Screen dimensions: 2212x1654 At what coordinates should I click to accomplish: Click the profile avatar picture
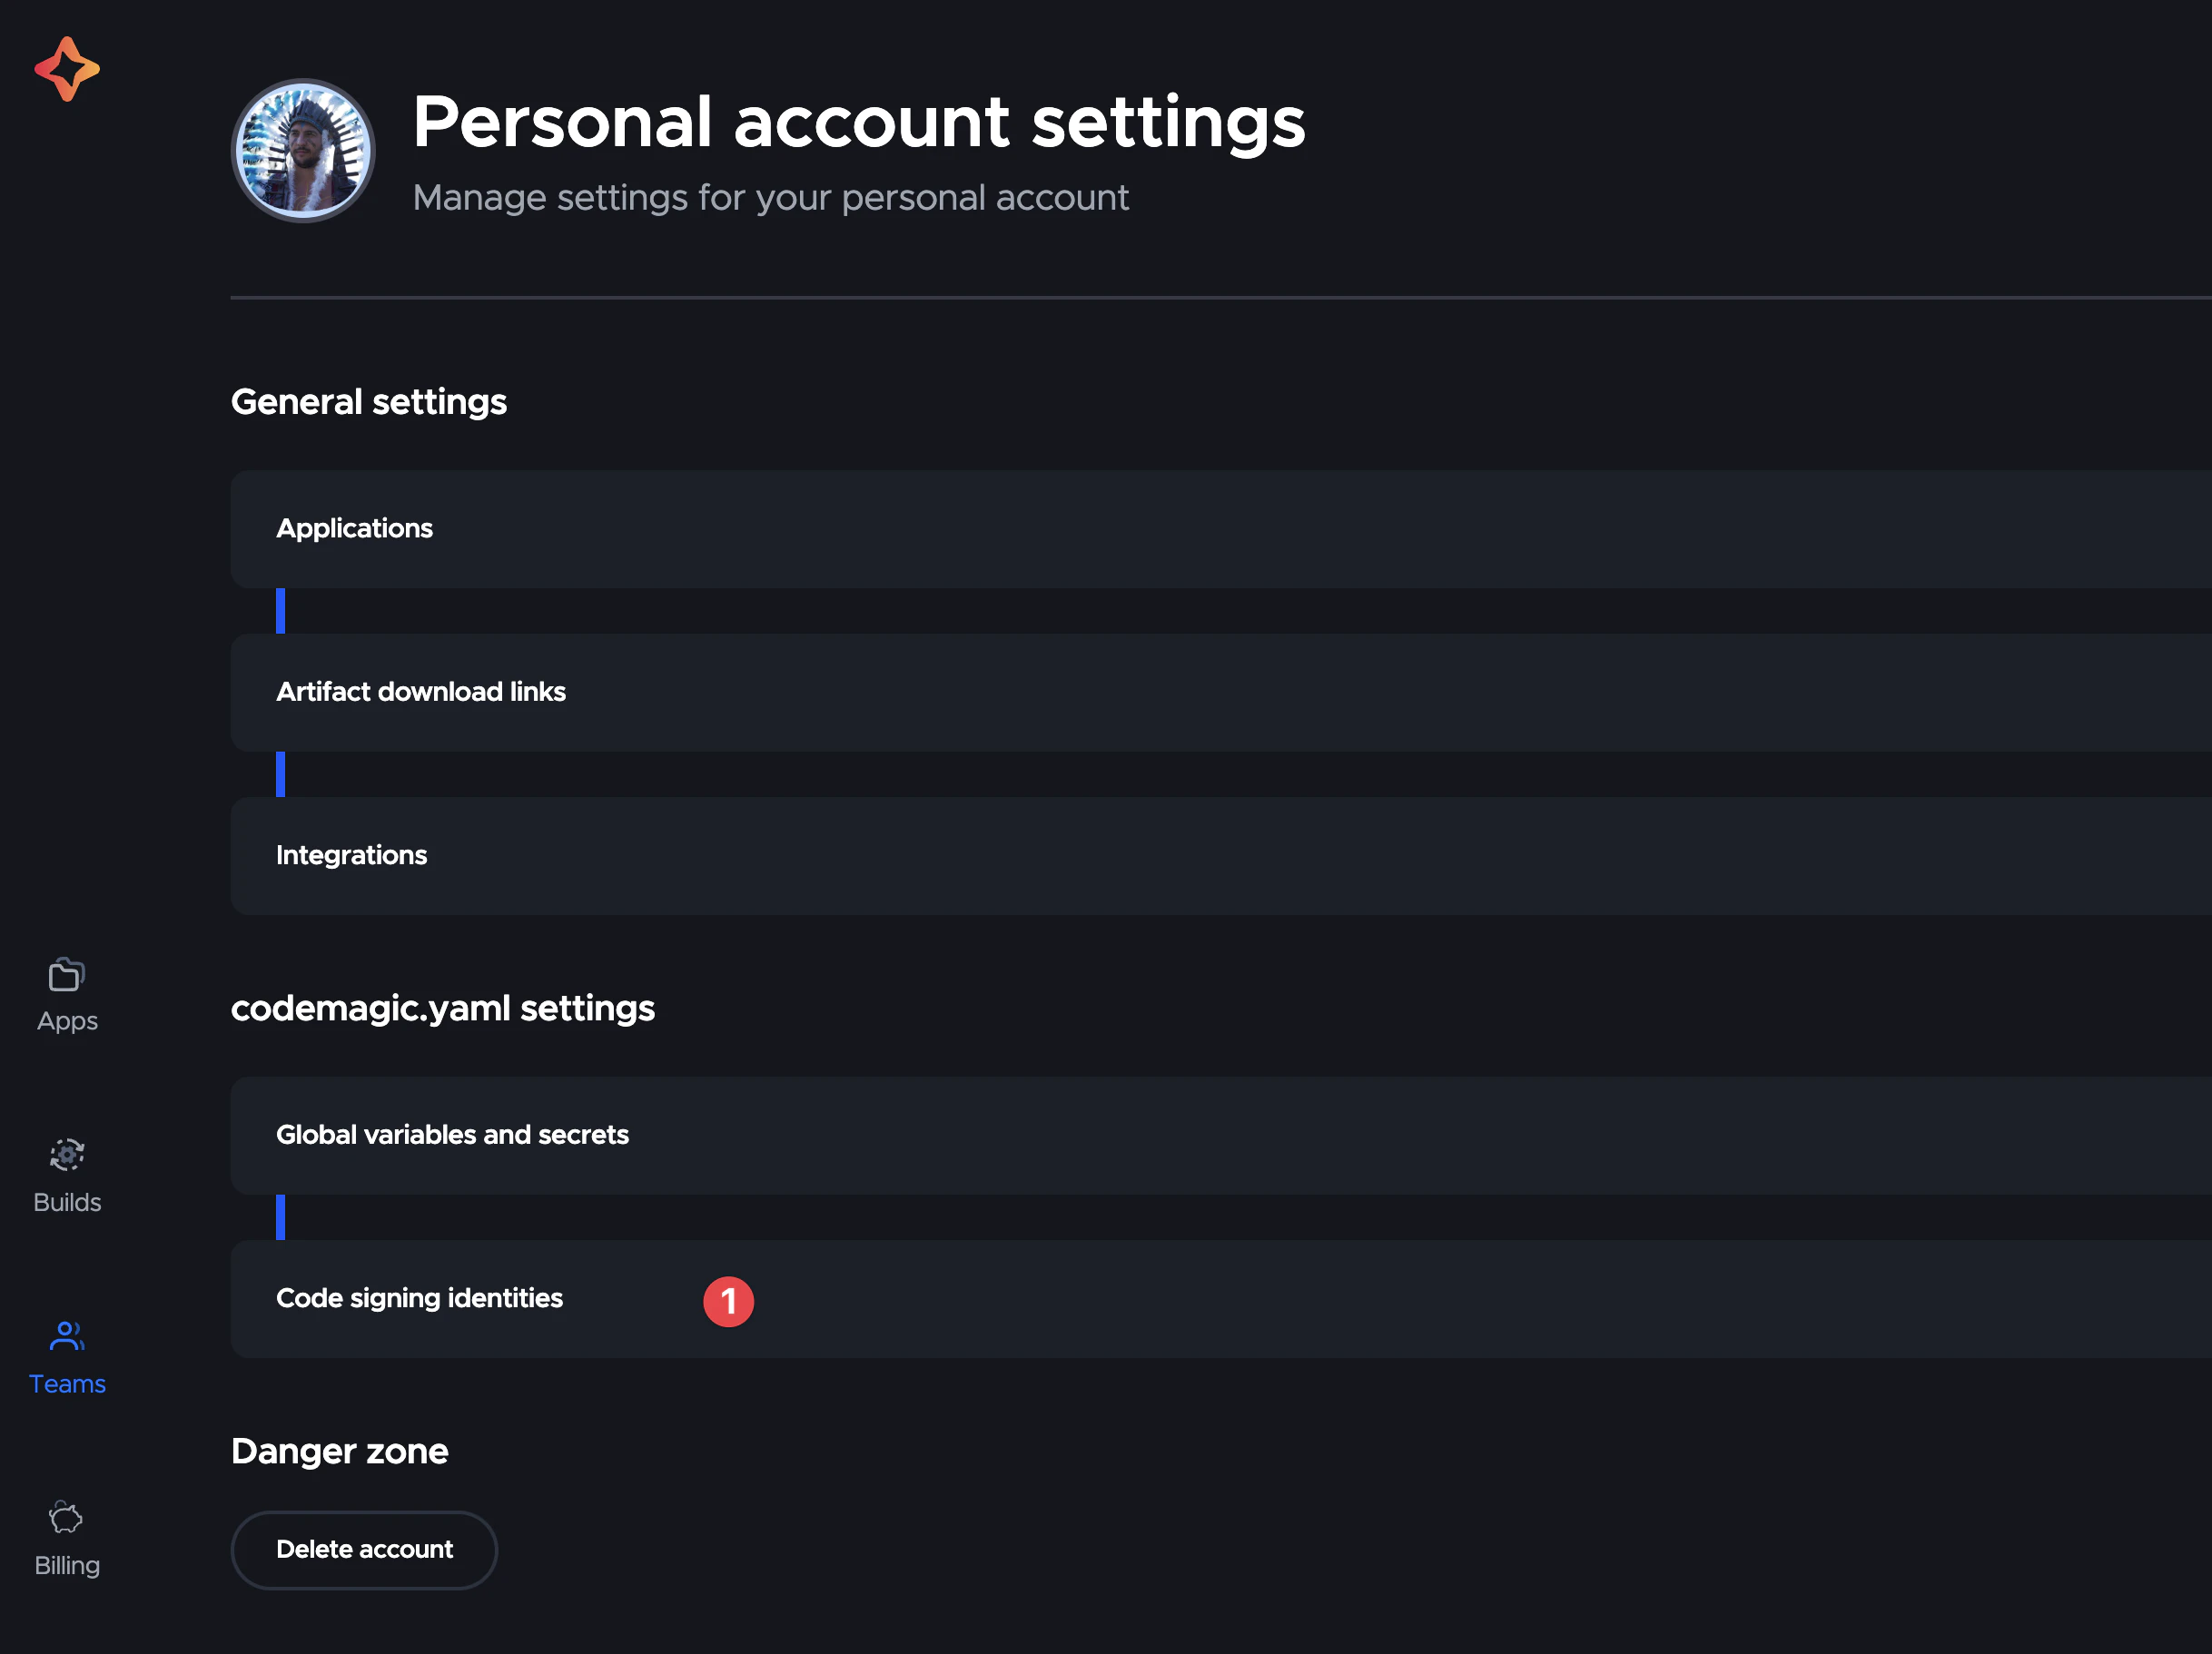point(303,151)
